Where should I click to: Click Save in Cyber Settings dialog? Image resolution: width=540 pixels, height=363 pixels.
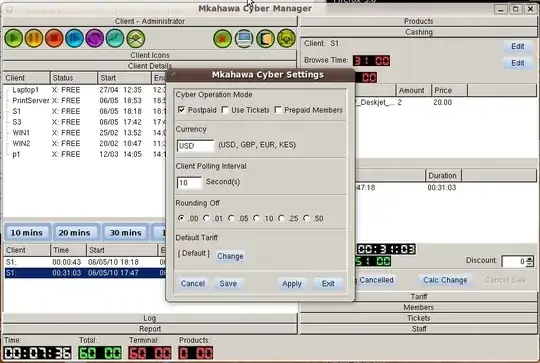[228, 283]
